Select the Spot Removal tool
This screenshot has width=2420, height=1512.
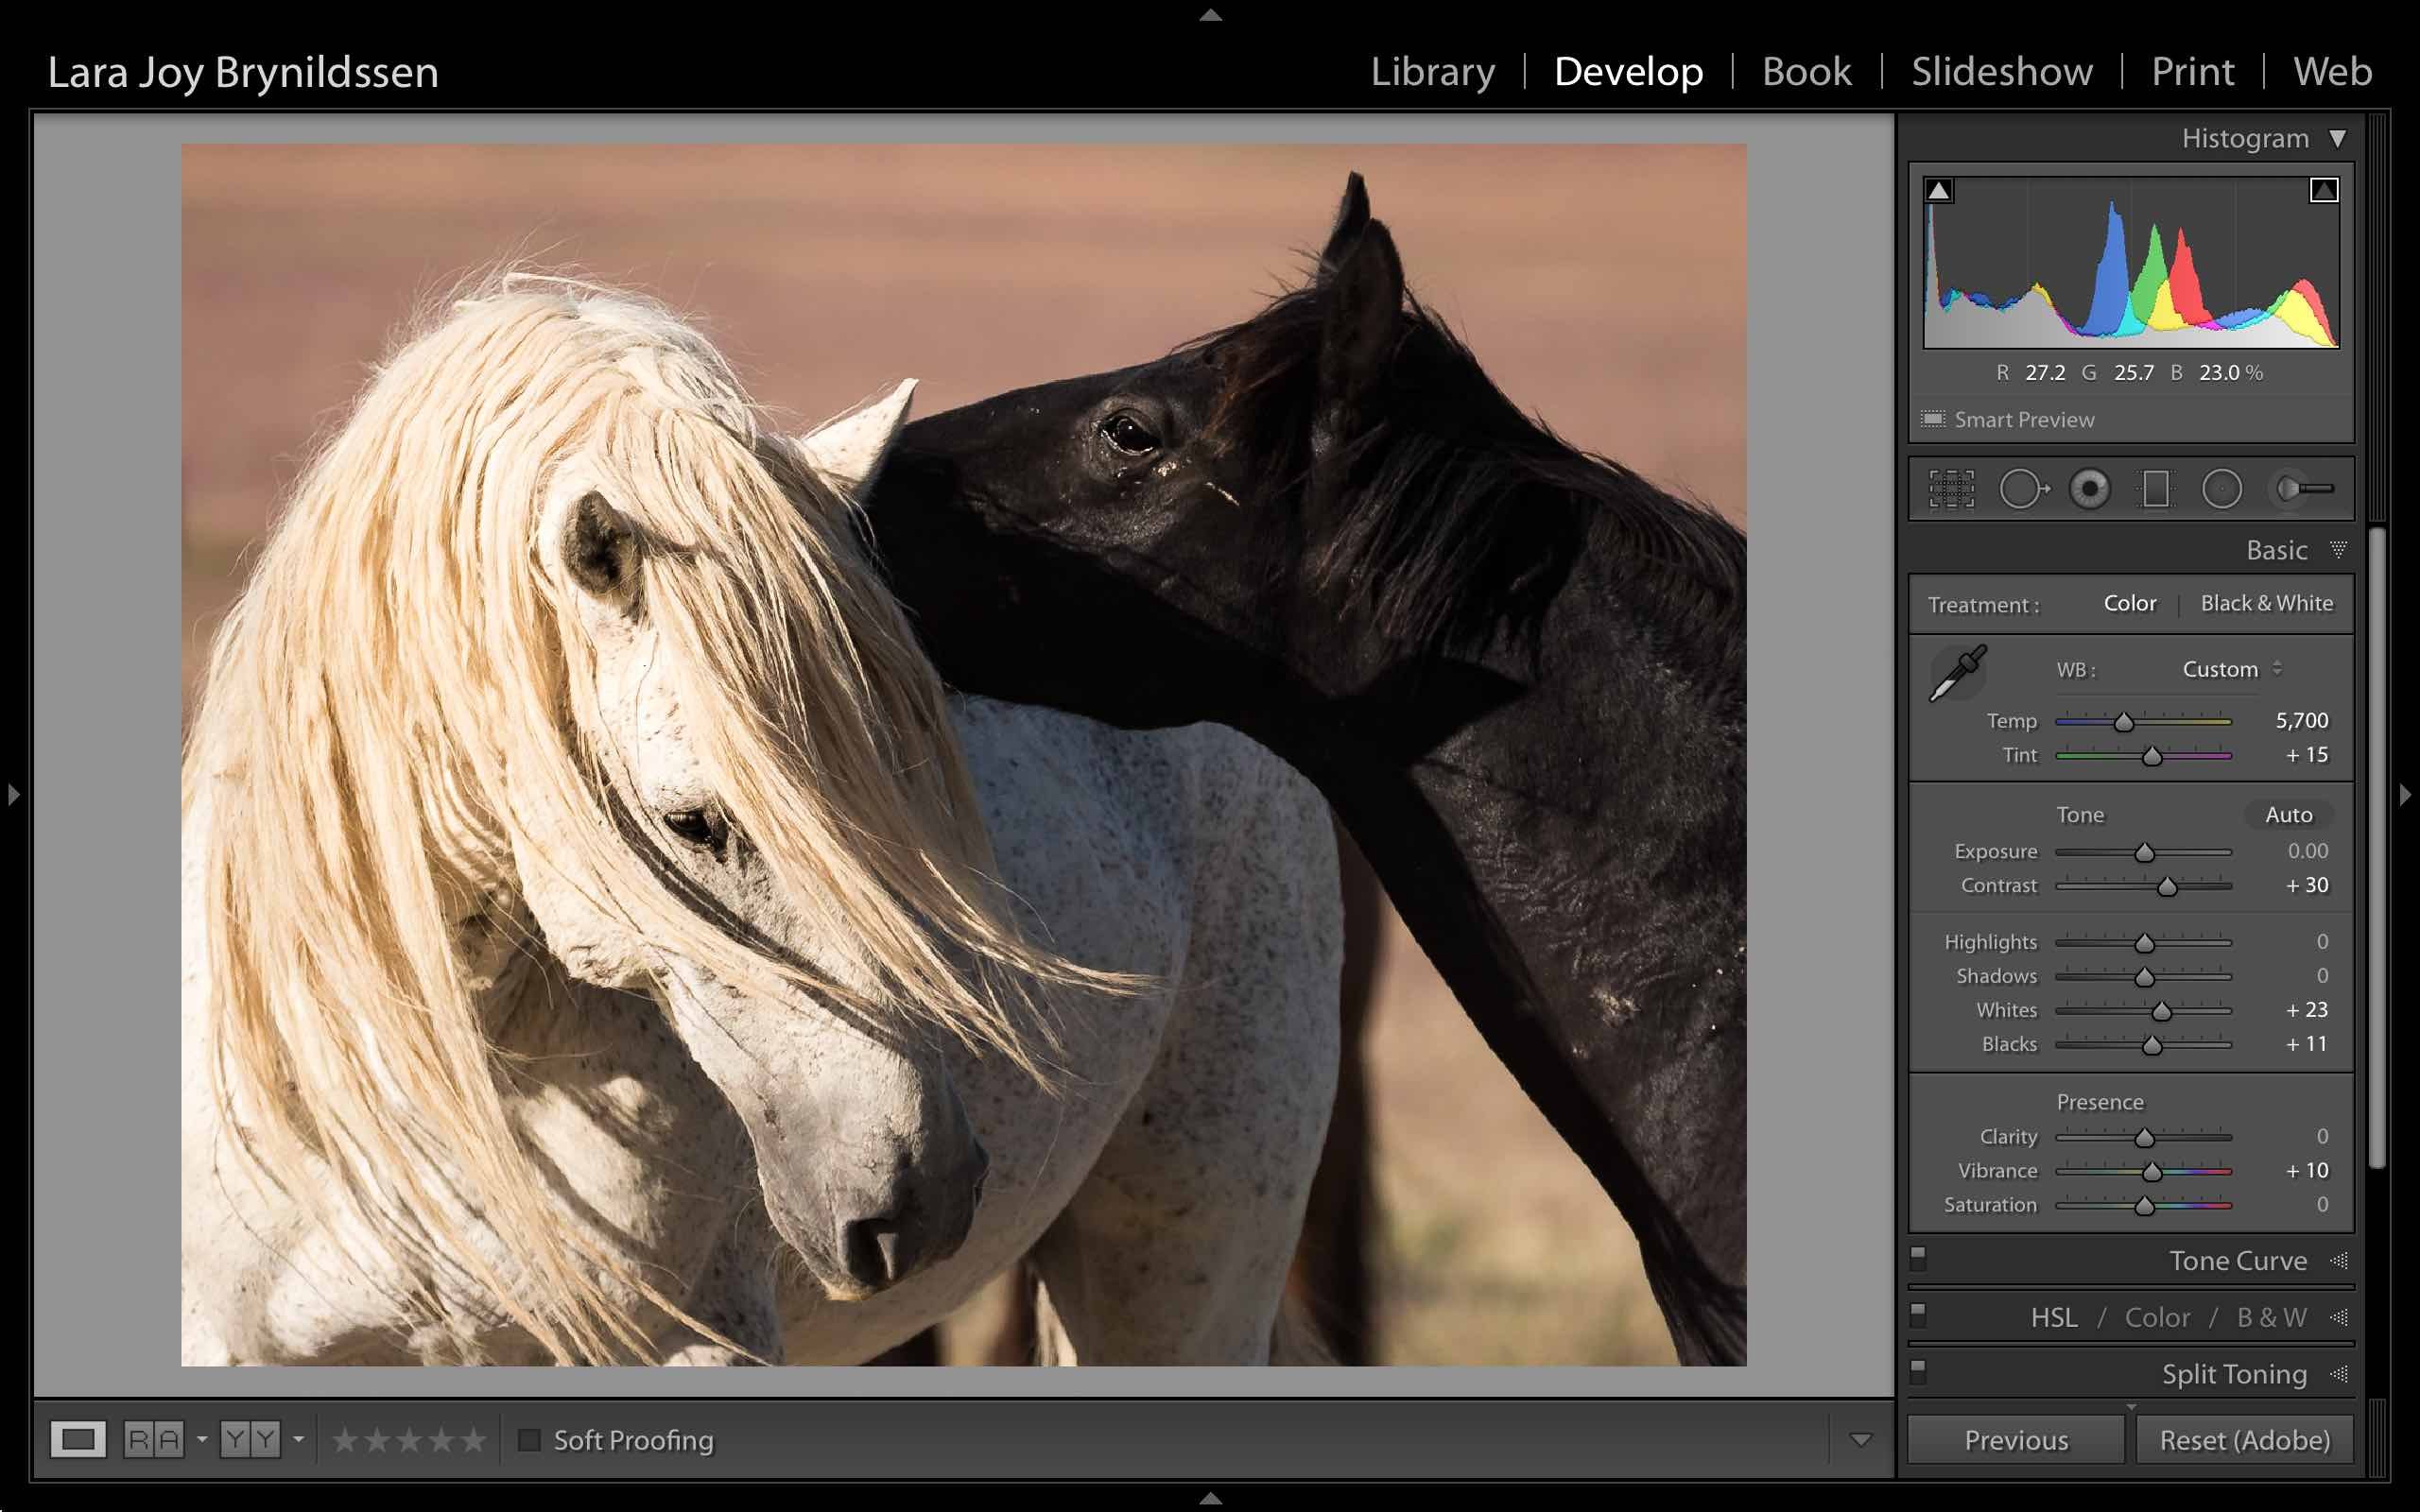(x=2023, y=488)
